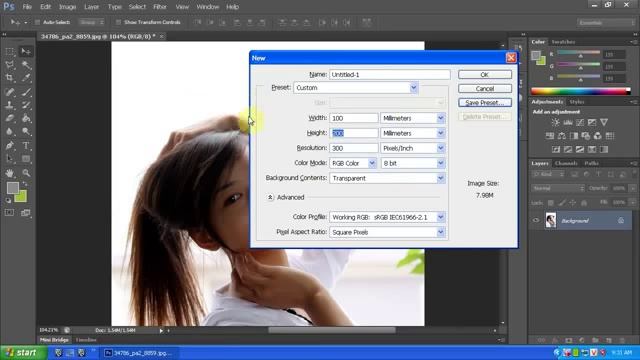Click Cancel in the New dialog
Viewport: 640px width, 360px height.
pos(484,89)
